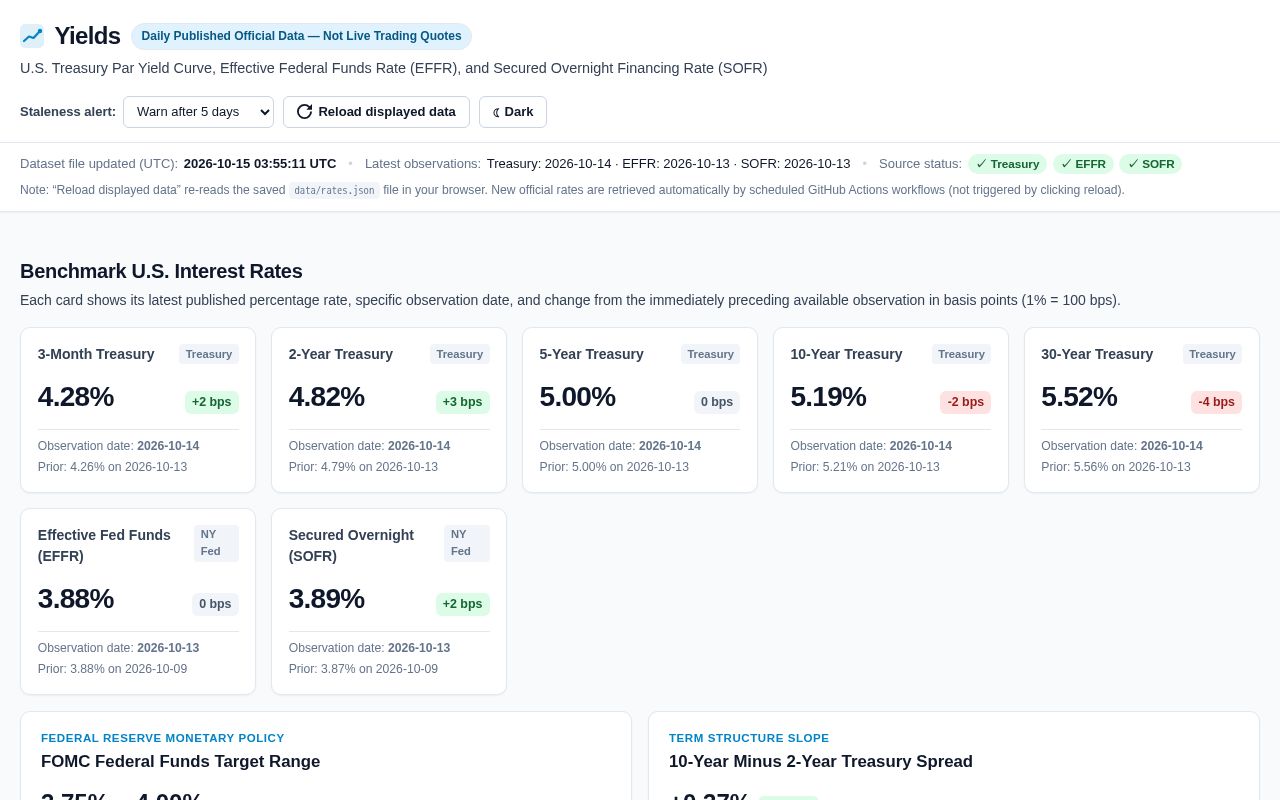Select the Effective Fed Funds (EFFR) title
The image size is (1280, 800).
(x=104, y=545)
